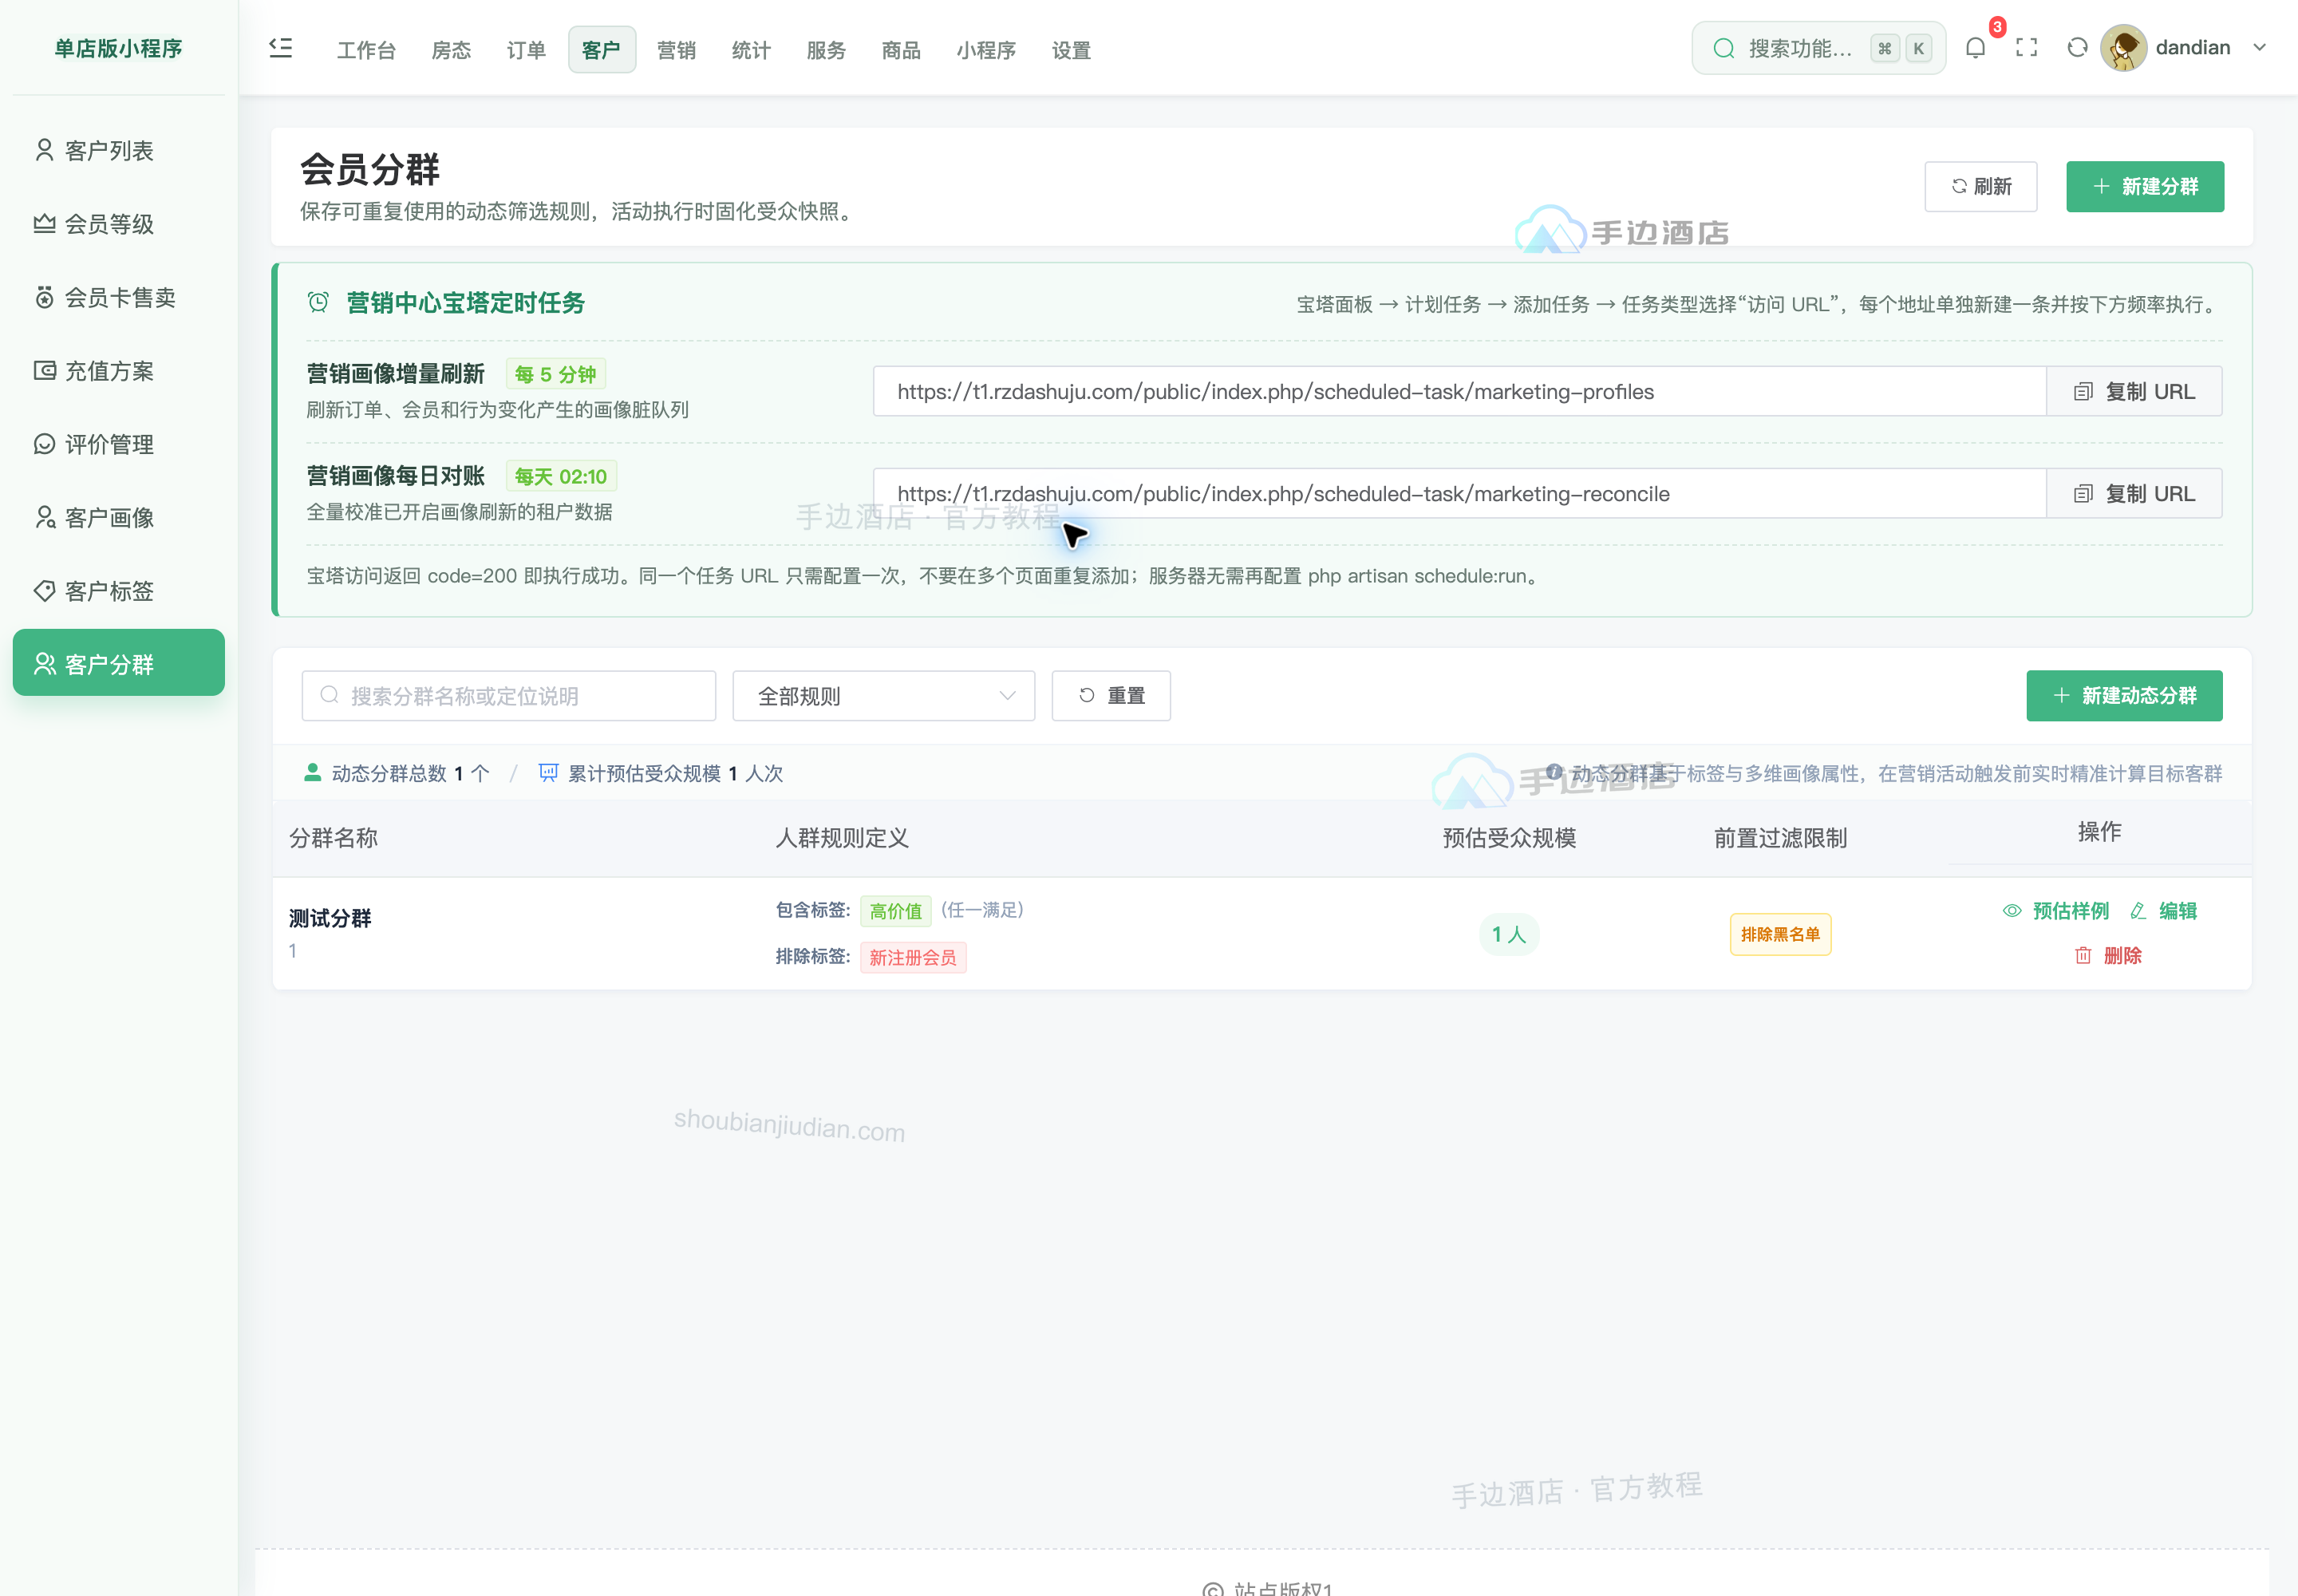Open 统计 top menu
Screen dimensions: 2298x1596
click(751, 50)
